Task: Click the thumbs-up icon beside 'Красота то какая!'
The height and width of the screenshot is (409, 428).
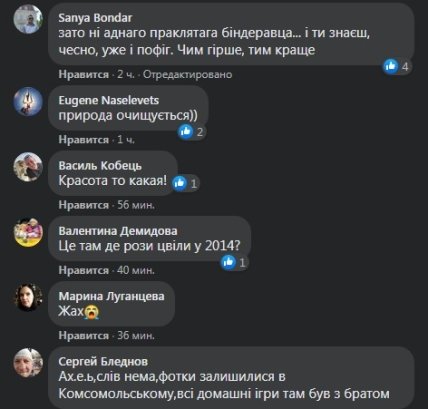Action: click(180, 183)
